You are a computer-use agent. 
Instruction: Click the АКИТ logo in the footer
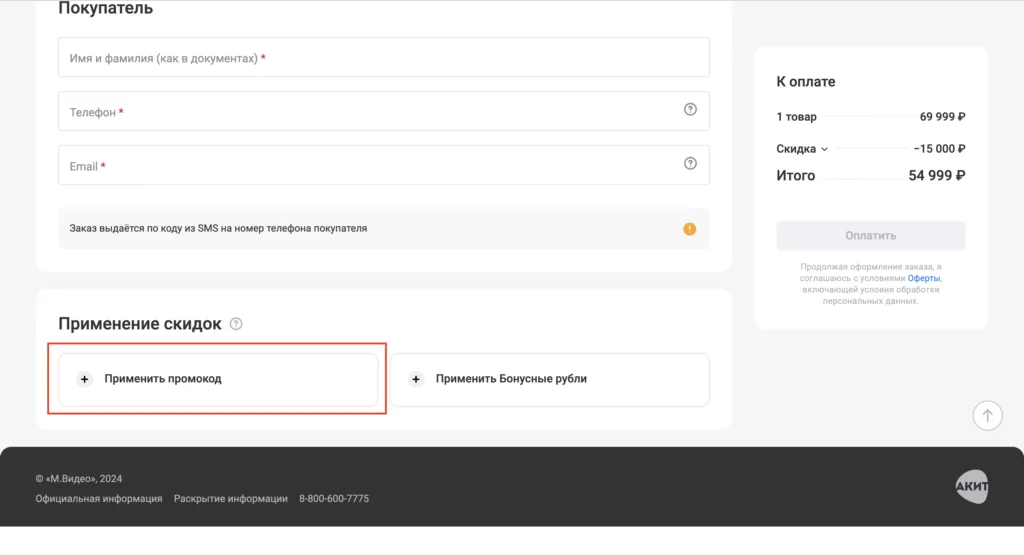[x=971, y=486]
